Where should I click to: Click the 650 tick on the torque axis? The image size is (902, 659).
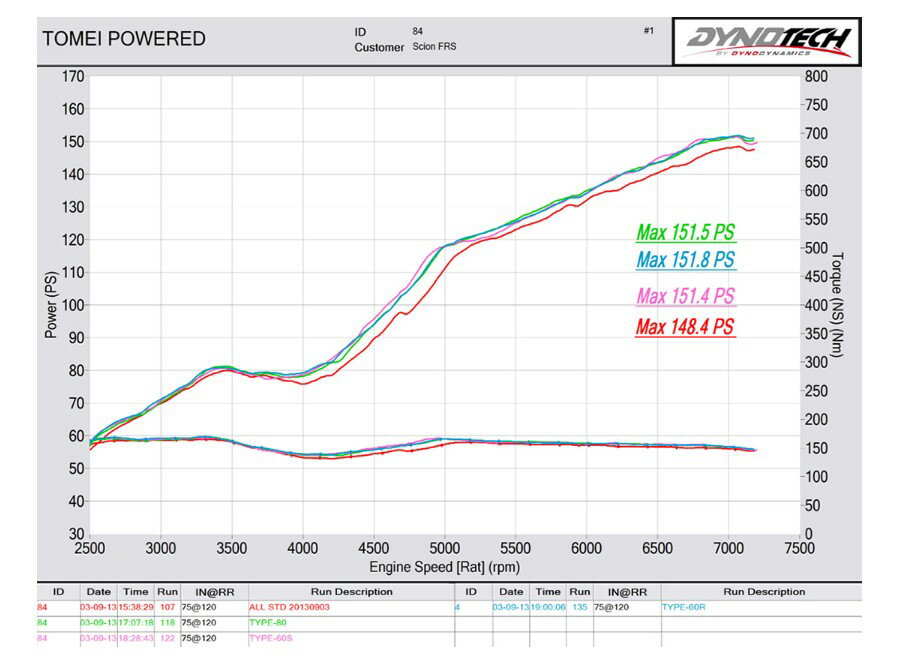click(816, 162)
